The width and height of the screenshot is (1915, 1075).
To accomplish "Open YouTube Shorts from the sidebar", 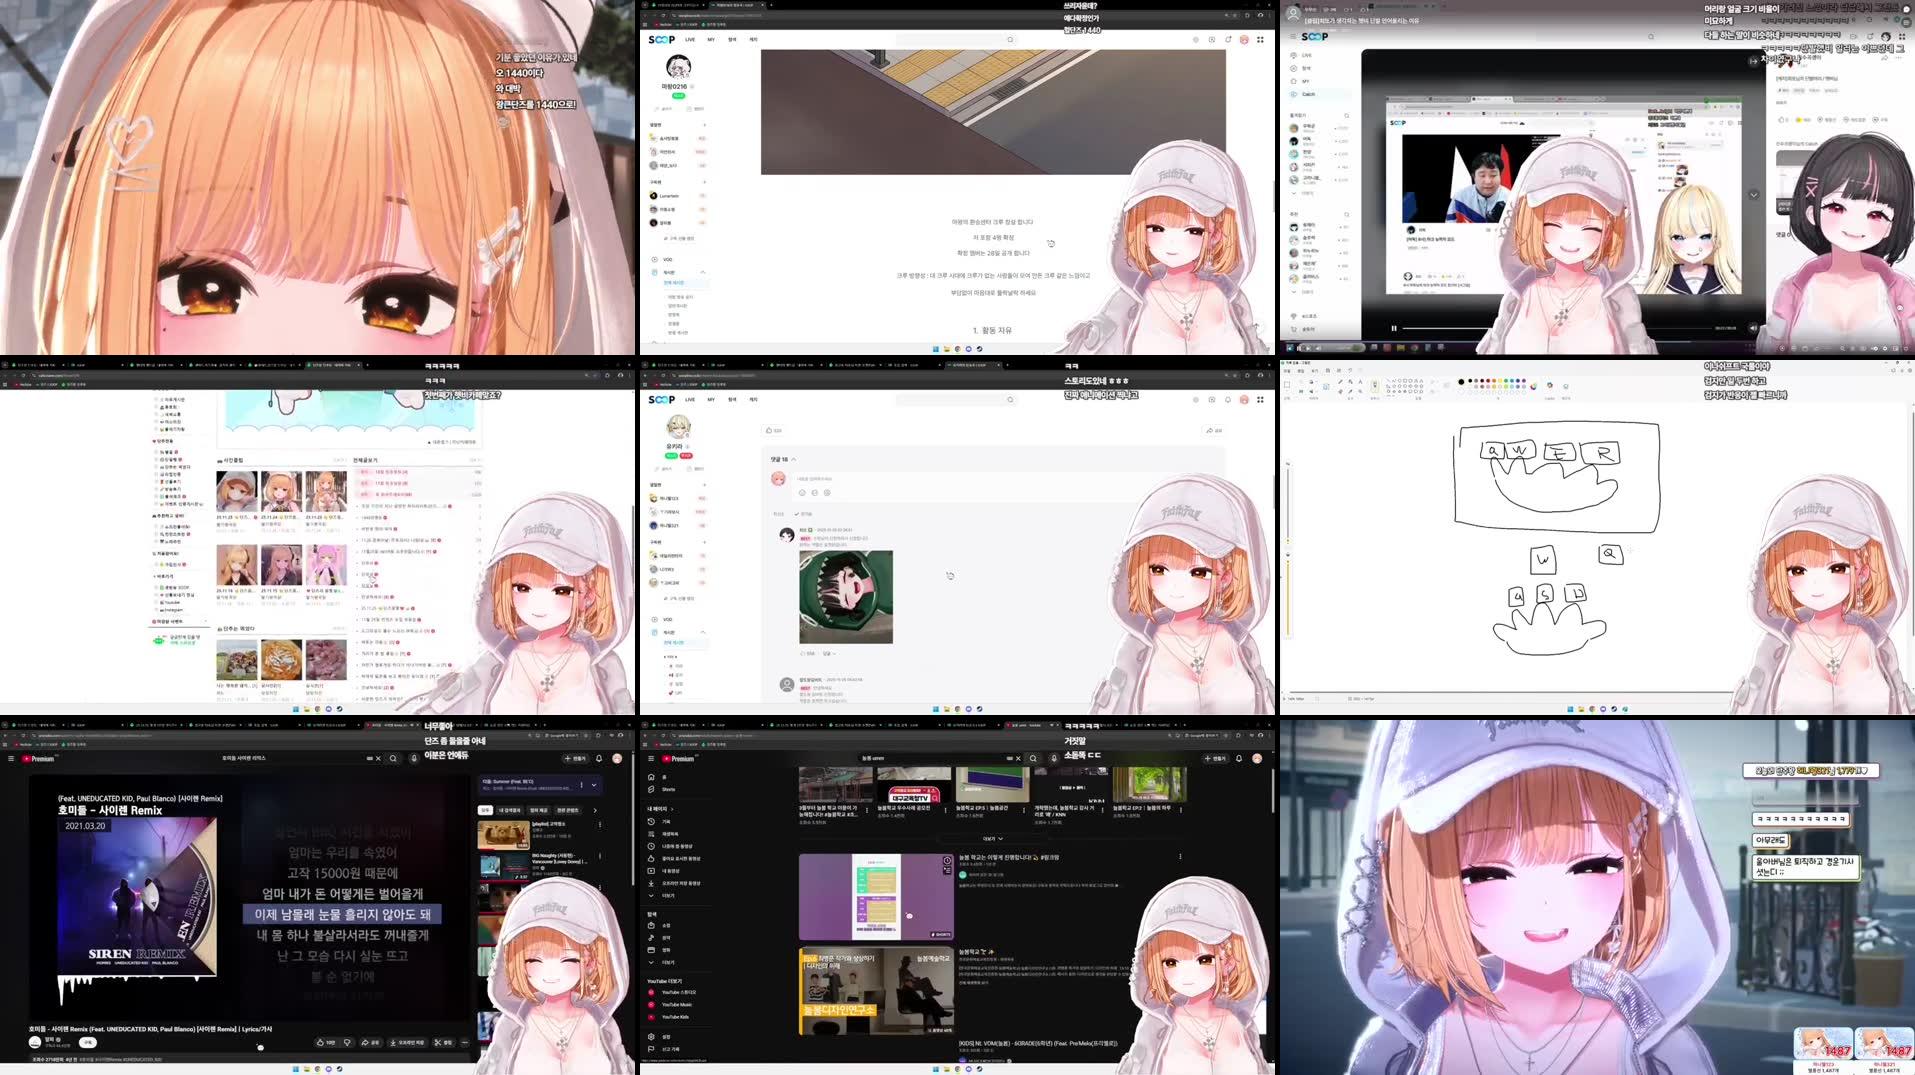I will click(x=651, y=789).
